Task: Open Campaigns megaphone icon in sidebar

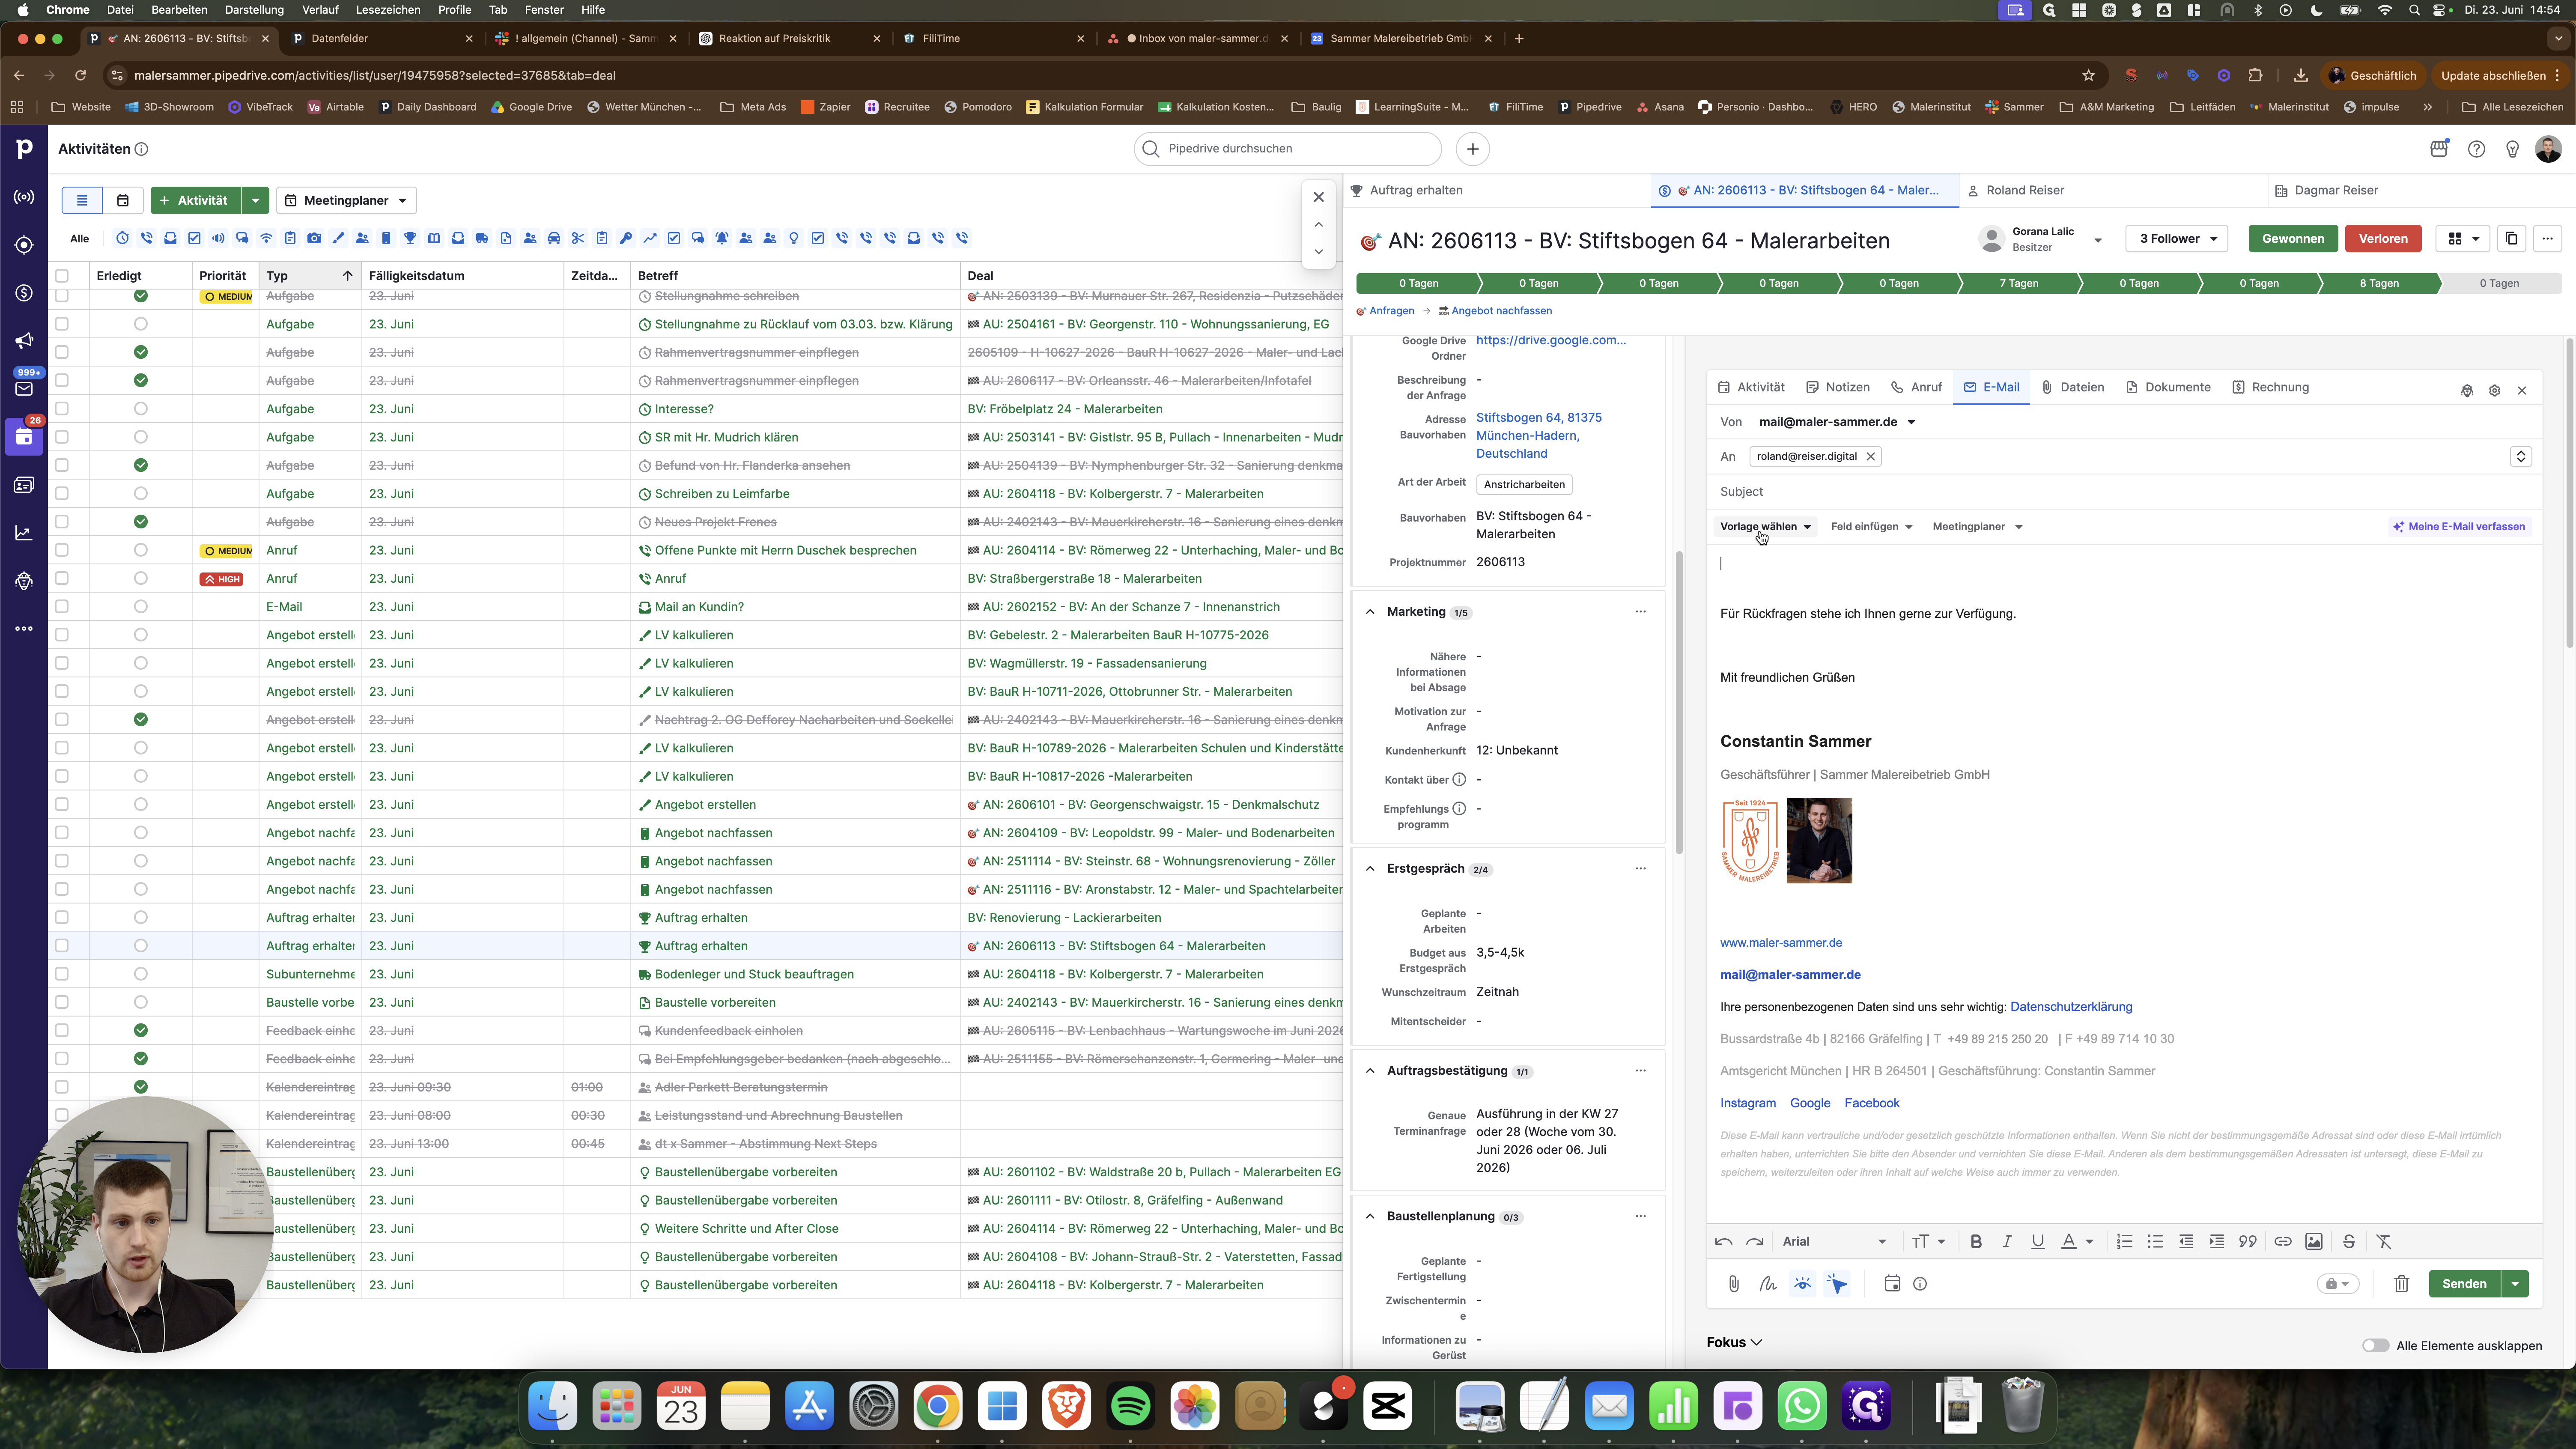Action: click(24, 341)
